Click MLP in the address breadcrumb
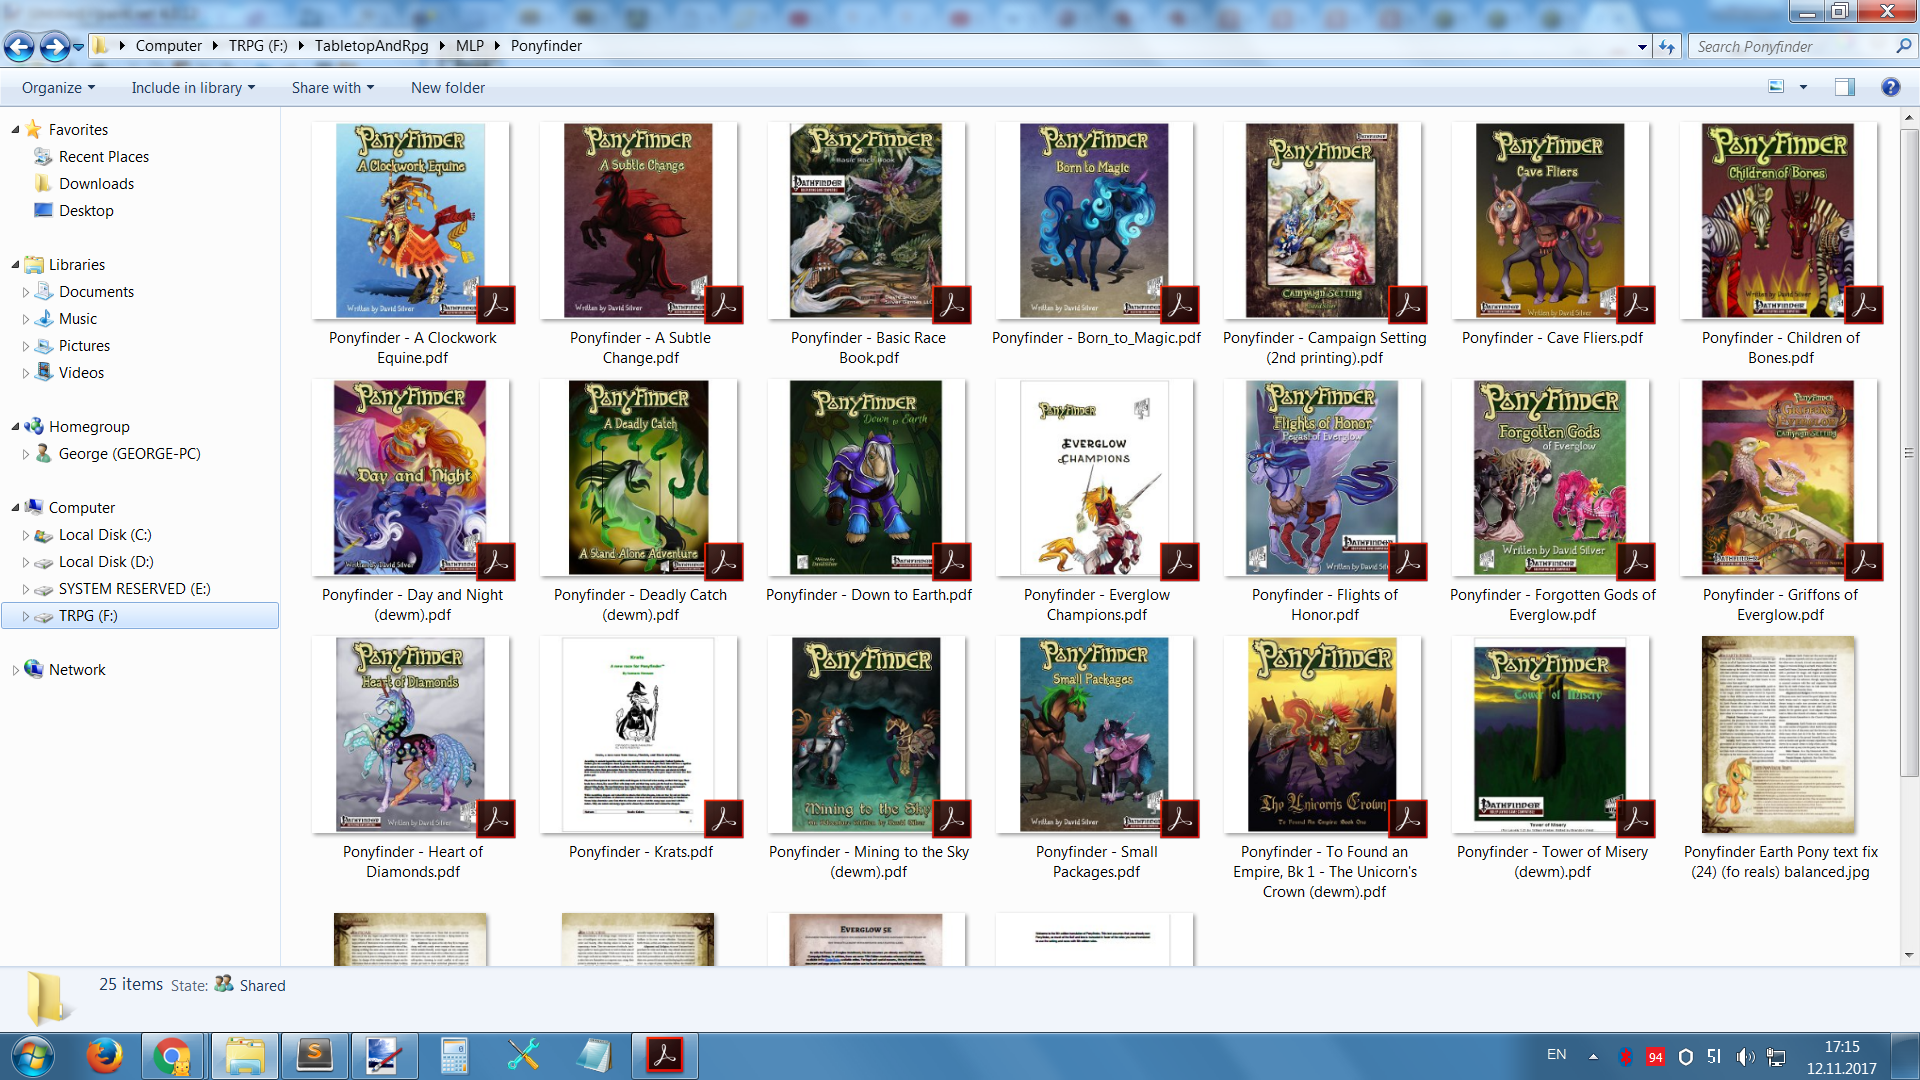The image size is (1920, 1080). point(469,46)
